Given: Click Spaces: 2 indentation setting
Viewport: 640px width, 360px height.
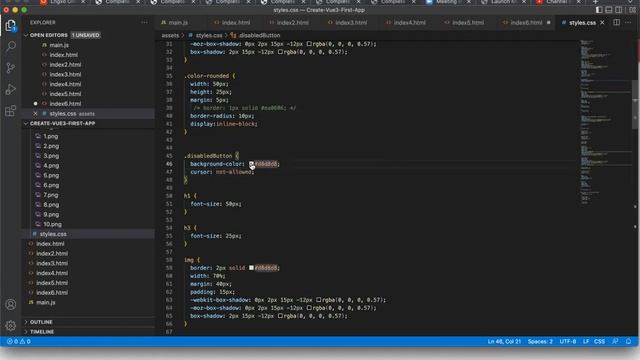Looking at the screenshot, I should 540,341.
